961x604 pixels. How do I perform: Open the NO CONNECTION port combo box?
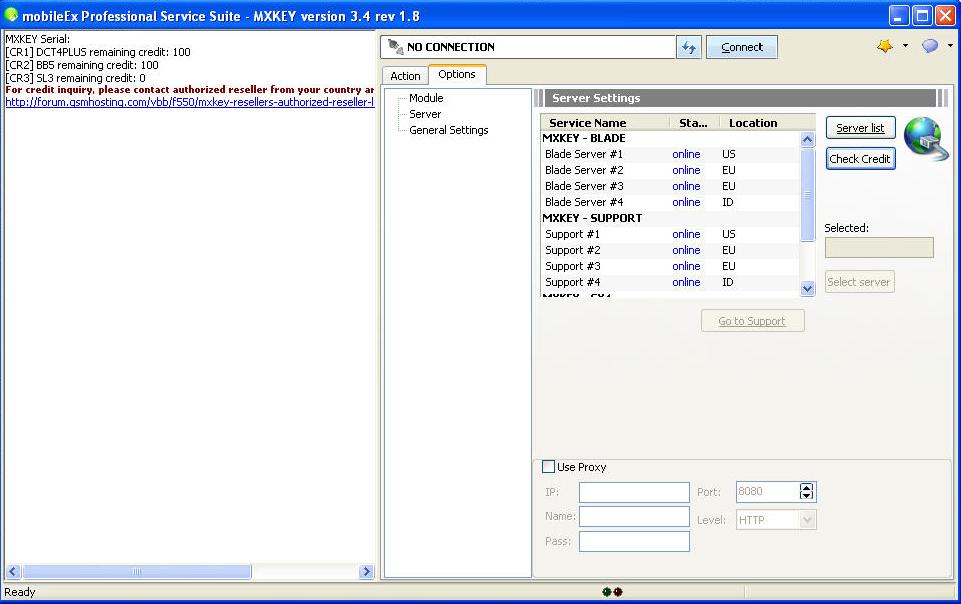tap(528, 47)
